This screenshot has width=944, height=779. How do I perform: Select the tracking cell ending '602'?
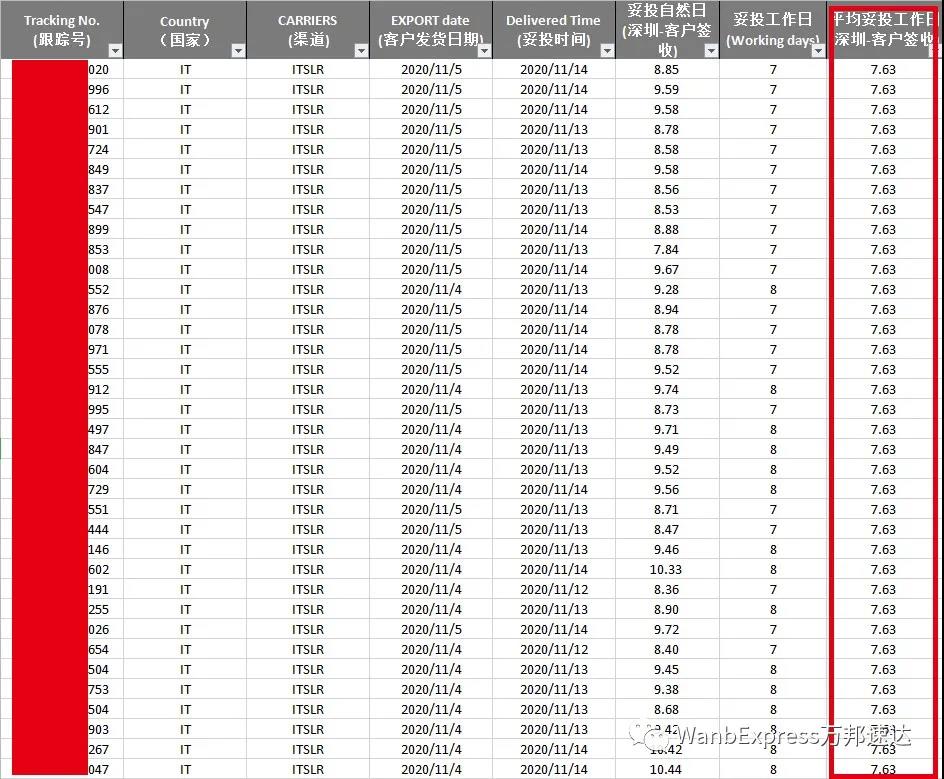pos(61,570)
